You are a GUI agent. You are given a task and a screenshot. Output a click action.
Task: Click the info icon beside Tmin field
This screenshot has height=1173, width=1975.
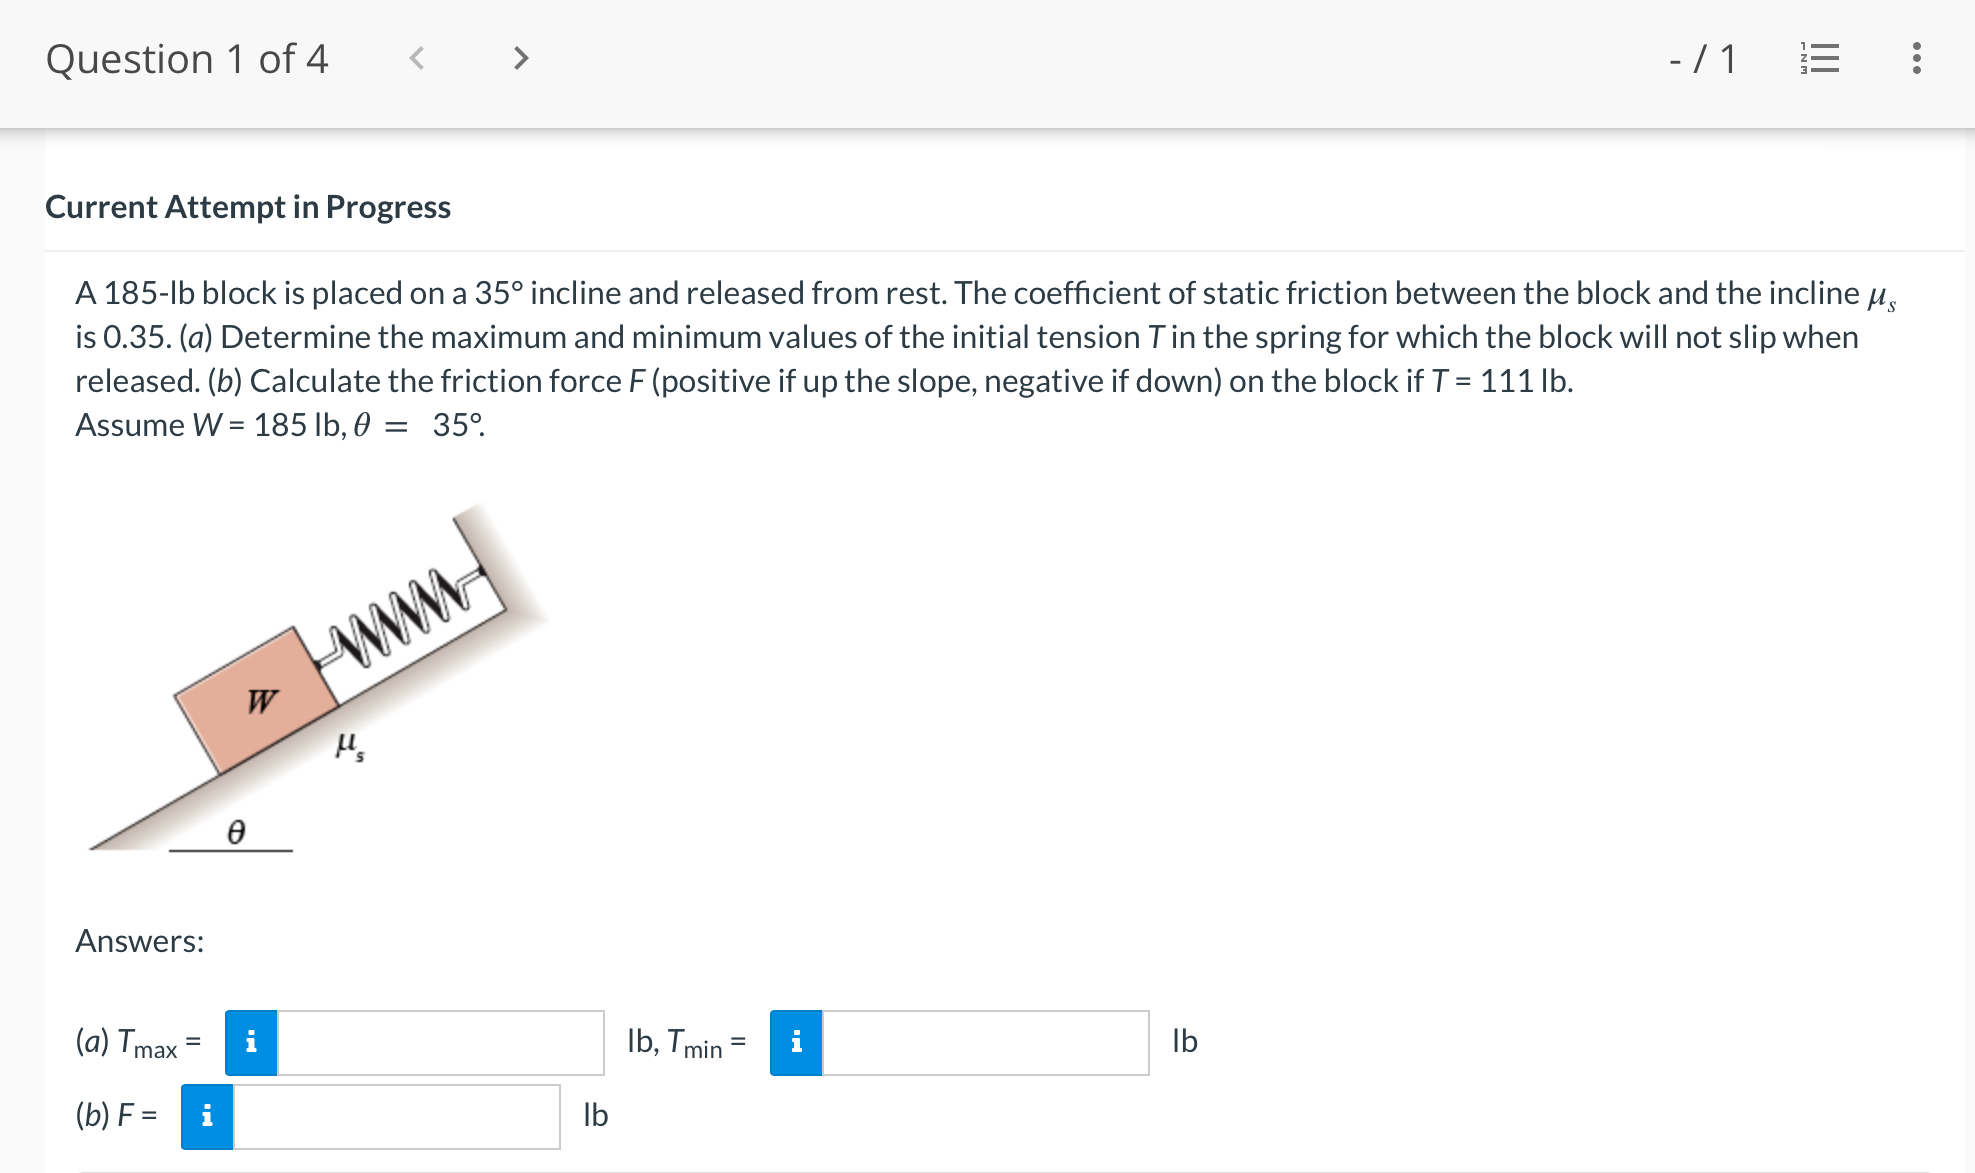(x=796, y=1041)
